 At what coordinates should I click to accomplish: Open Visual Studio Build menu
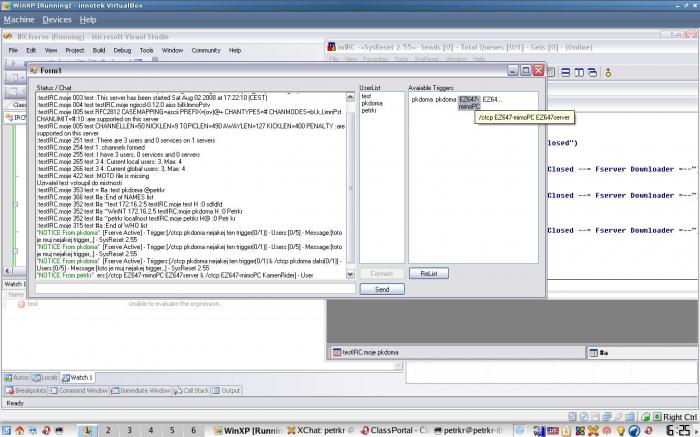[x=99, y=50]
